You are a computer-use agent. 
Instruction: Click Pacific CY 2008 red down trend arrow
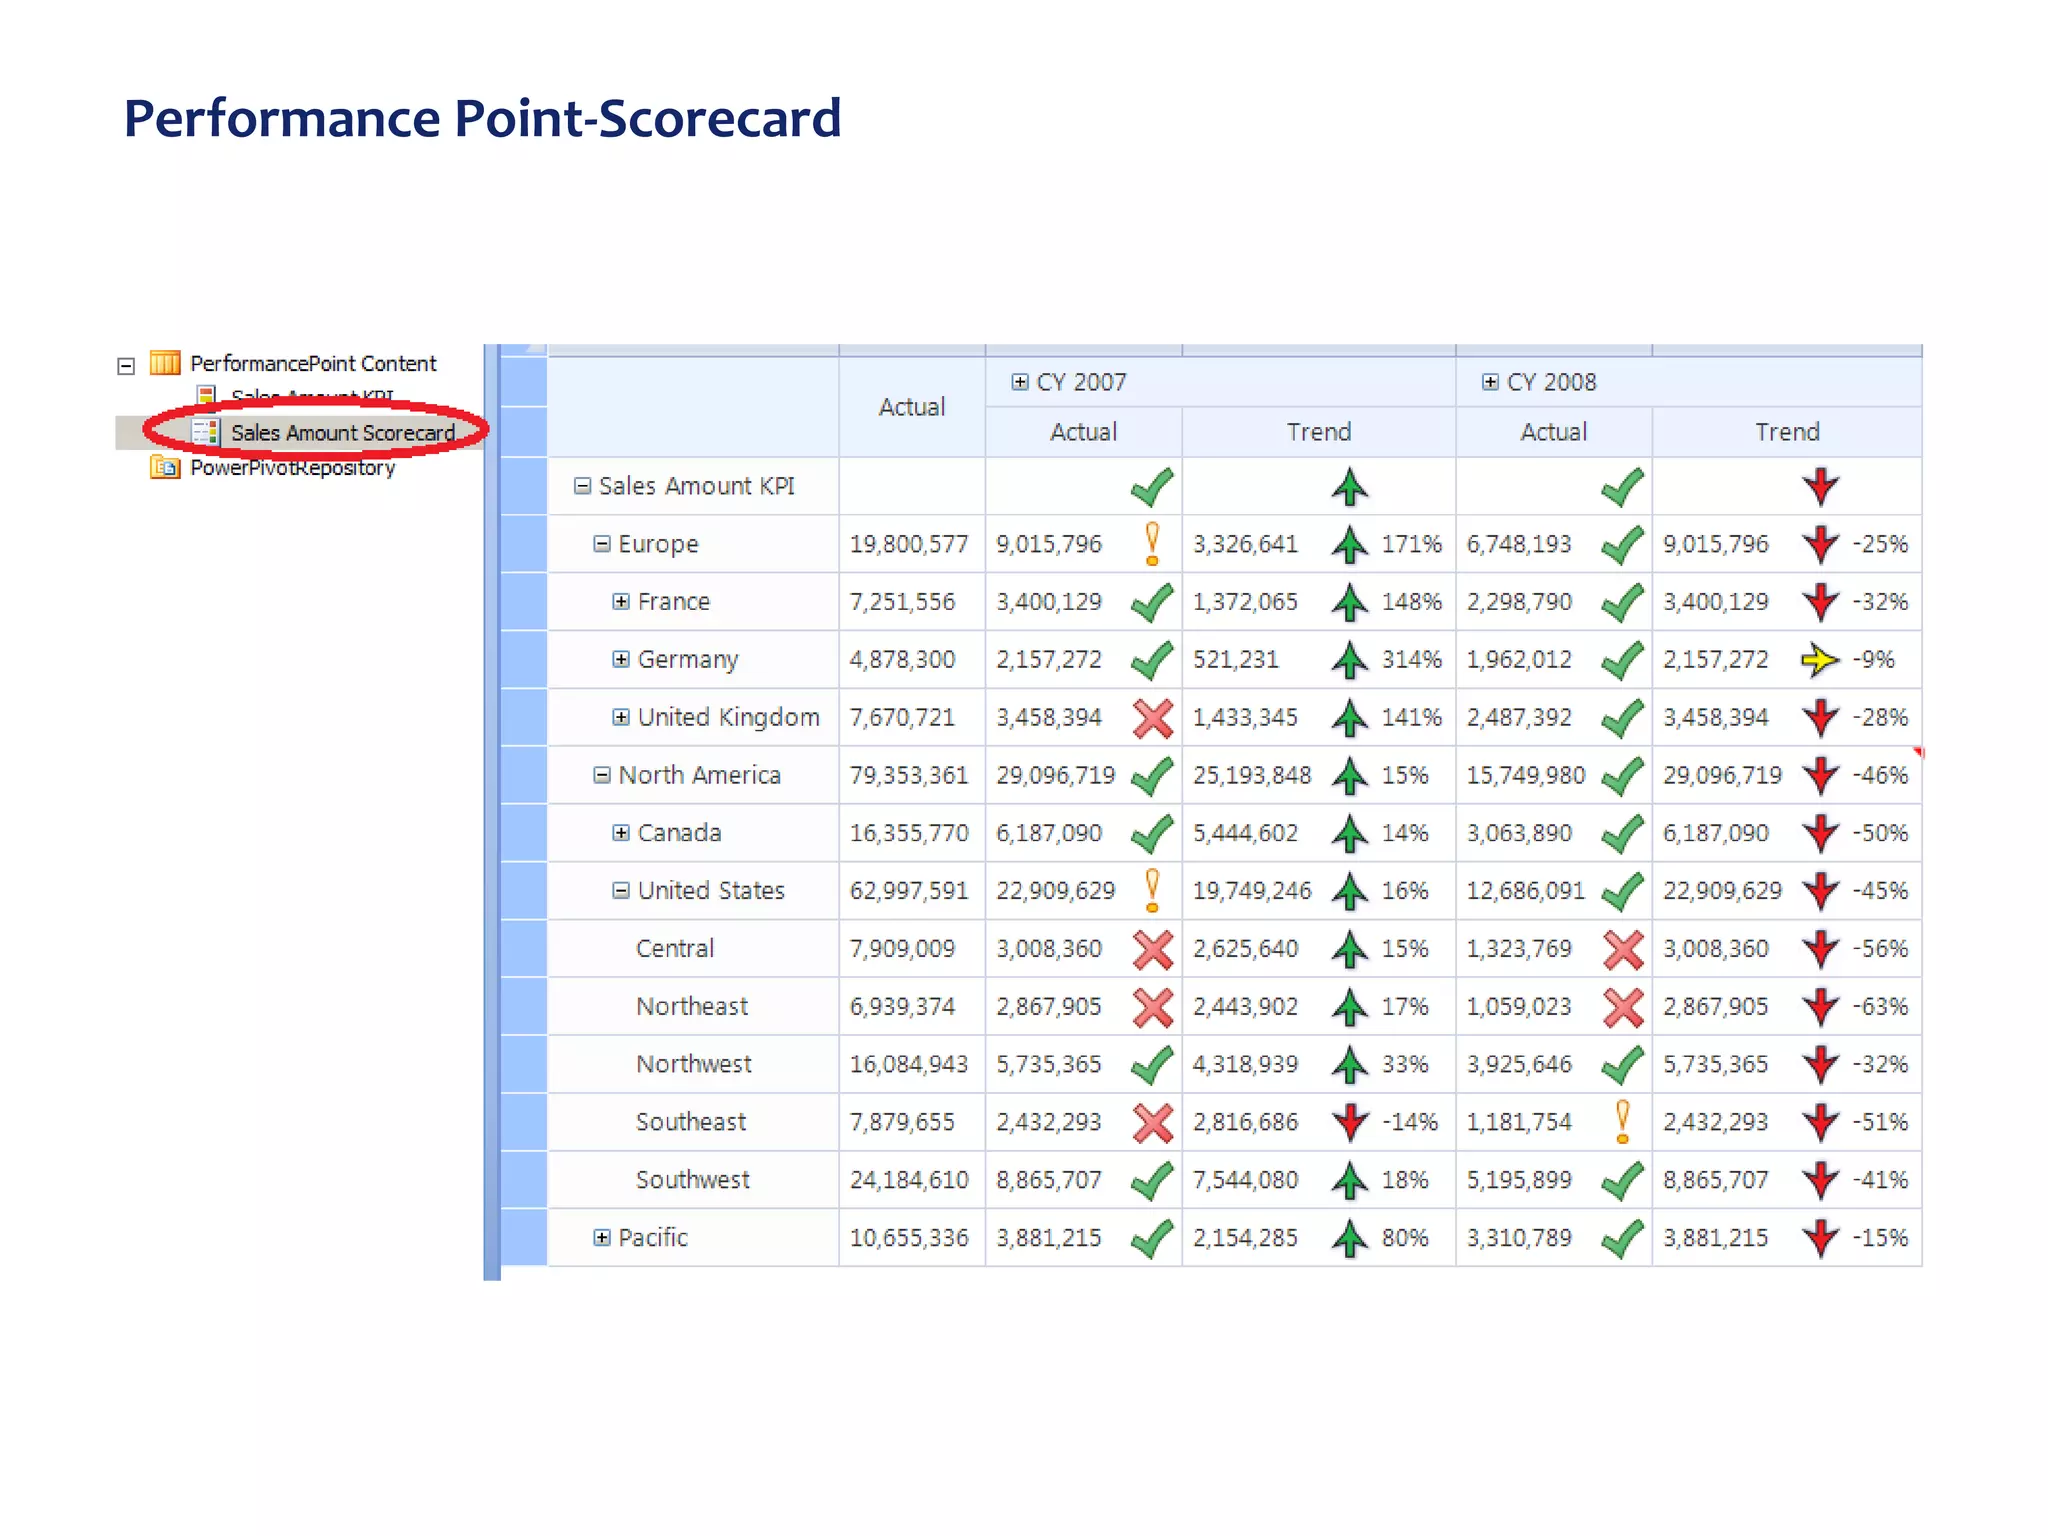pos(1821,1238)
